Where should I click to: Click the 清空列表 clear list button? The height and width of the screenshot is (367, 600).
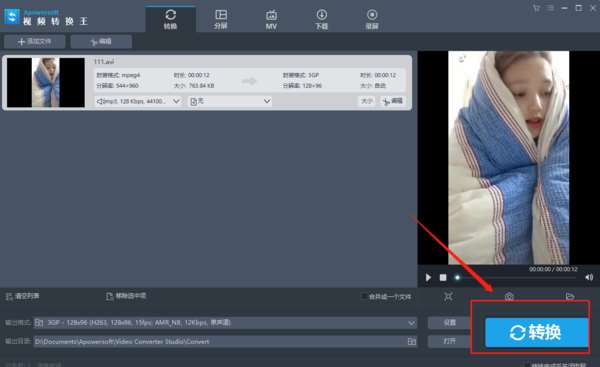(22, 296)
